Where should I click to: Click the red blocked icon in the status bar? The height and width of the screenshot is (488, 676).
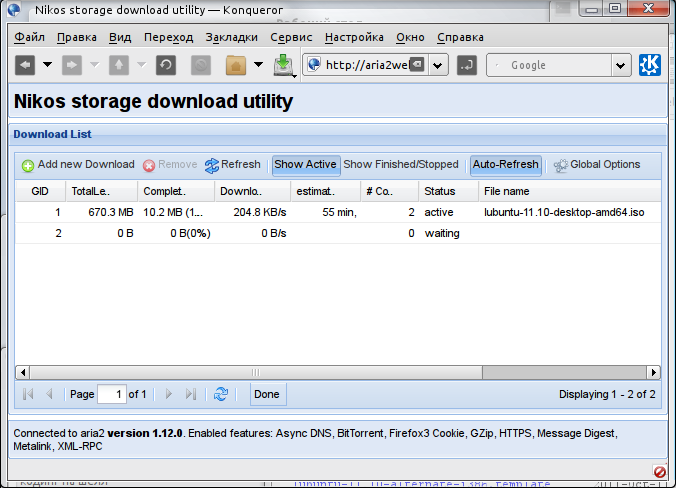660,472
